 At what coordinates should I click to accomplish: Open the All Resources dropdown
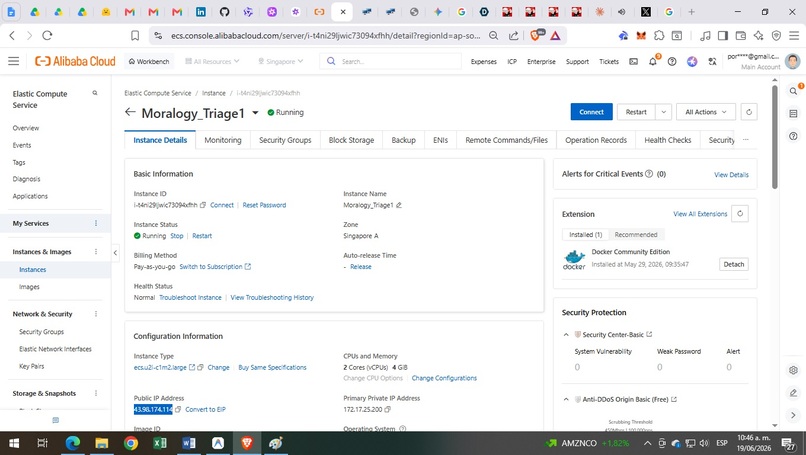point(212,61)
